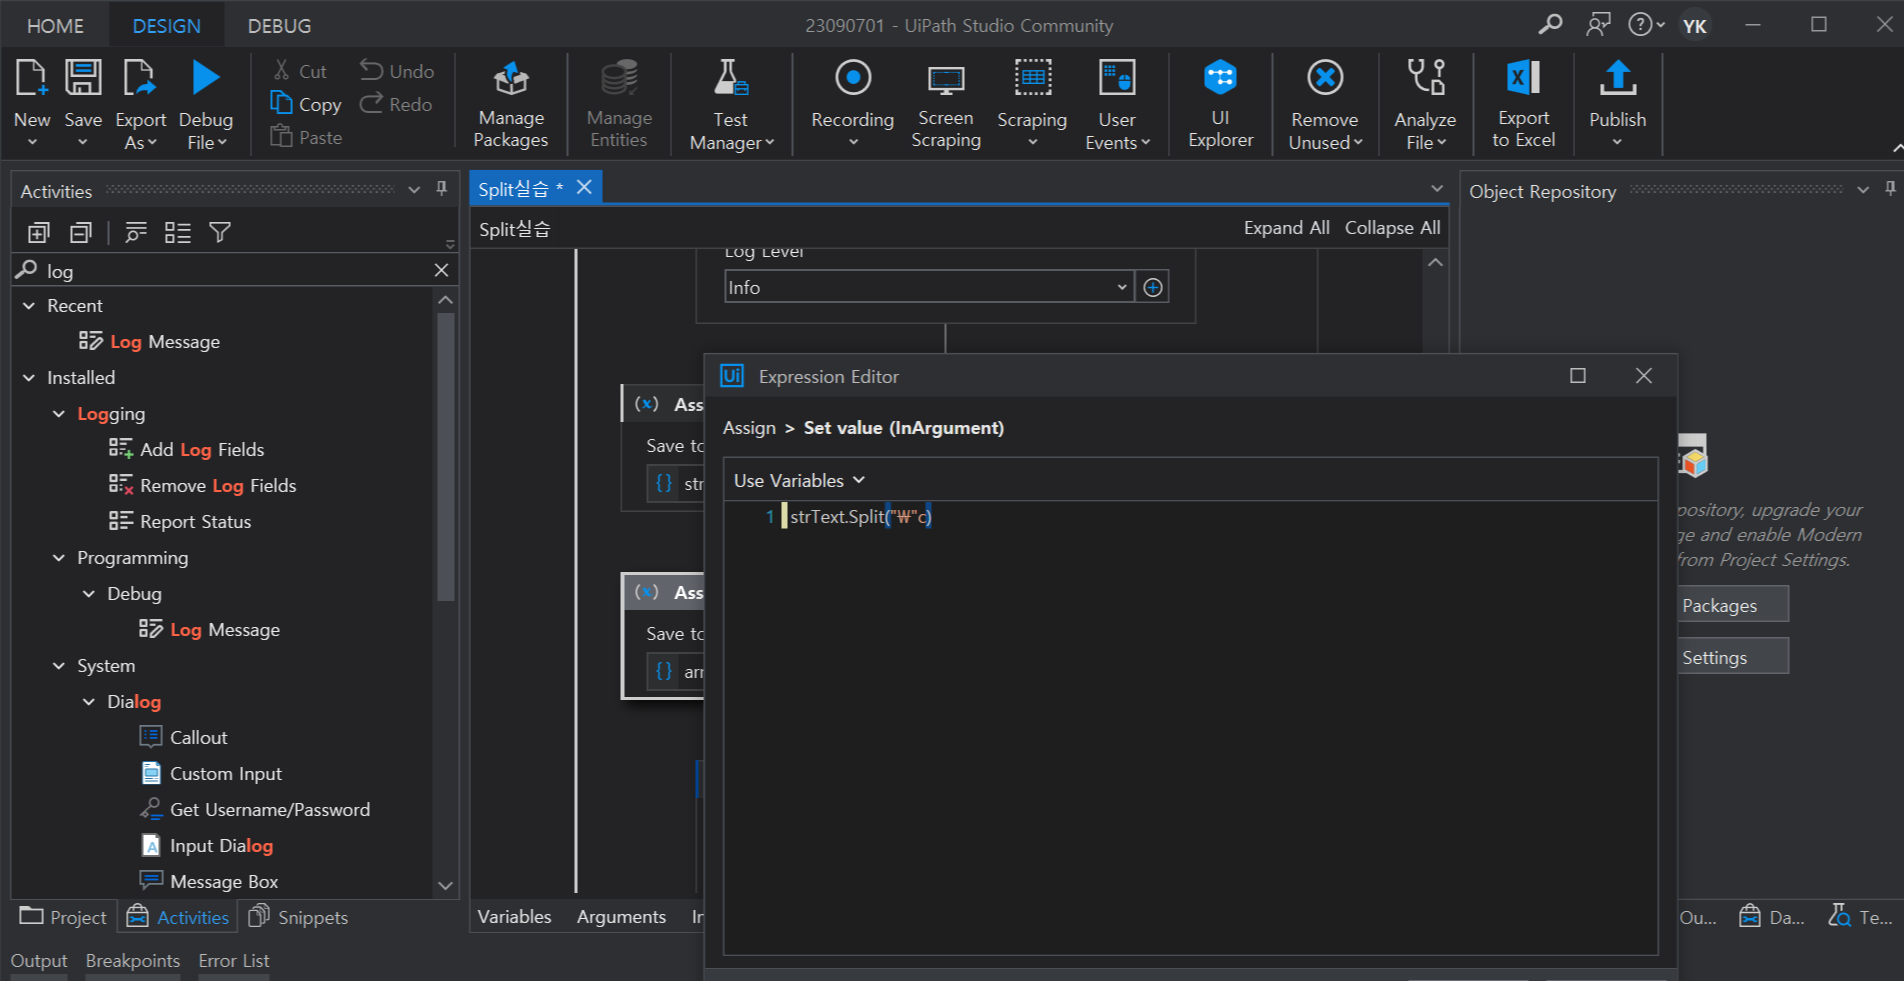Open the Activities filter funnel

(x=220, y=233)
